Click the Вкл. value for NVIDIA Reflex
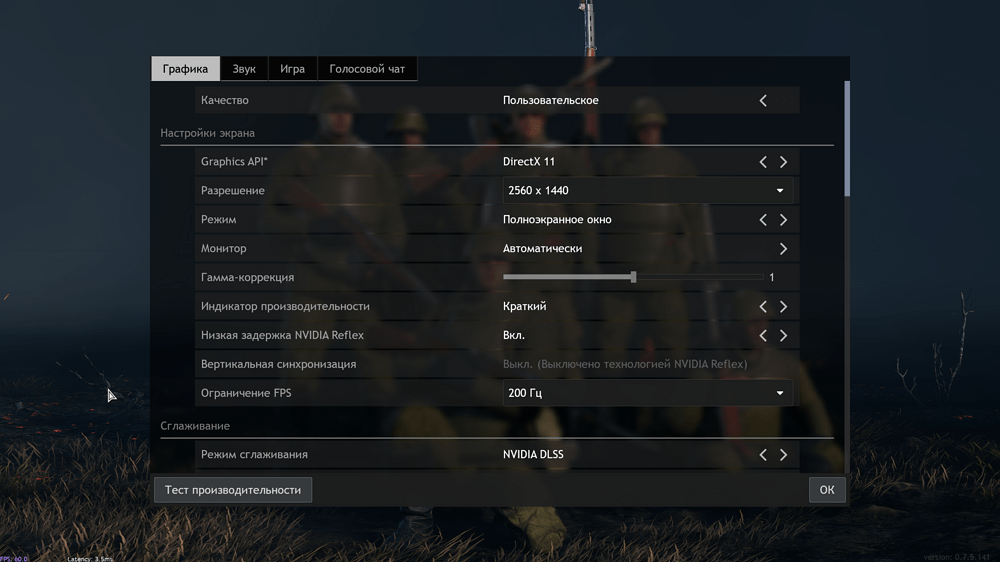The width and height of the screenshot is (1000, 562). pos(513,335)
